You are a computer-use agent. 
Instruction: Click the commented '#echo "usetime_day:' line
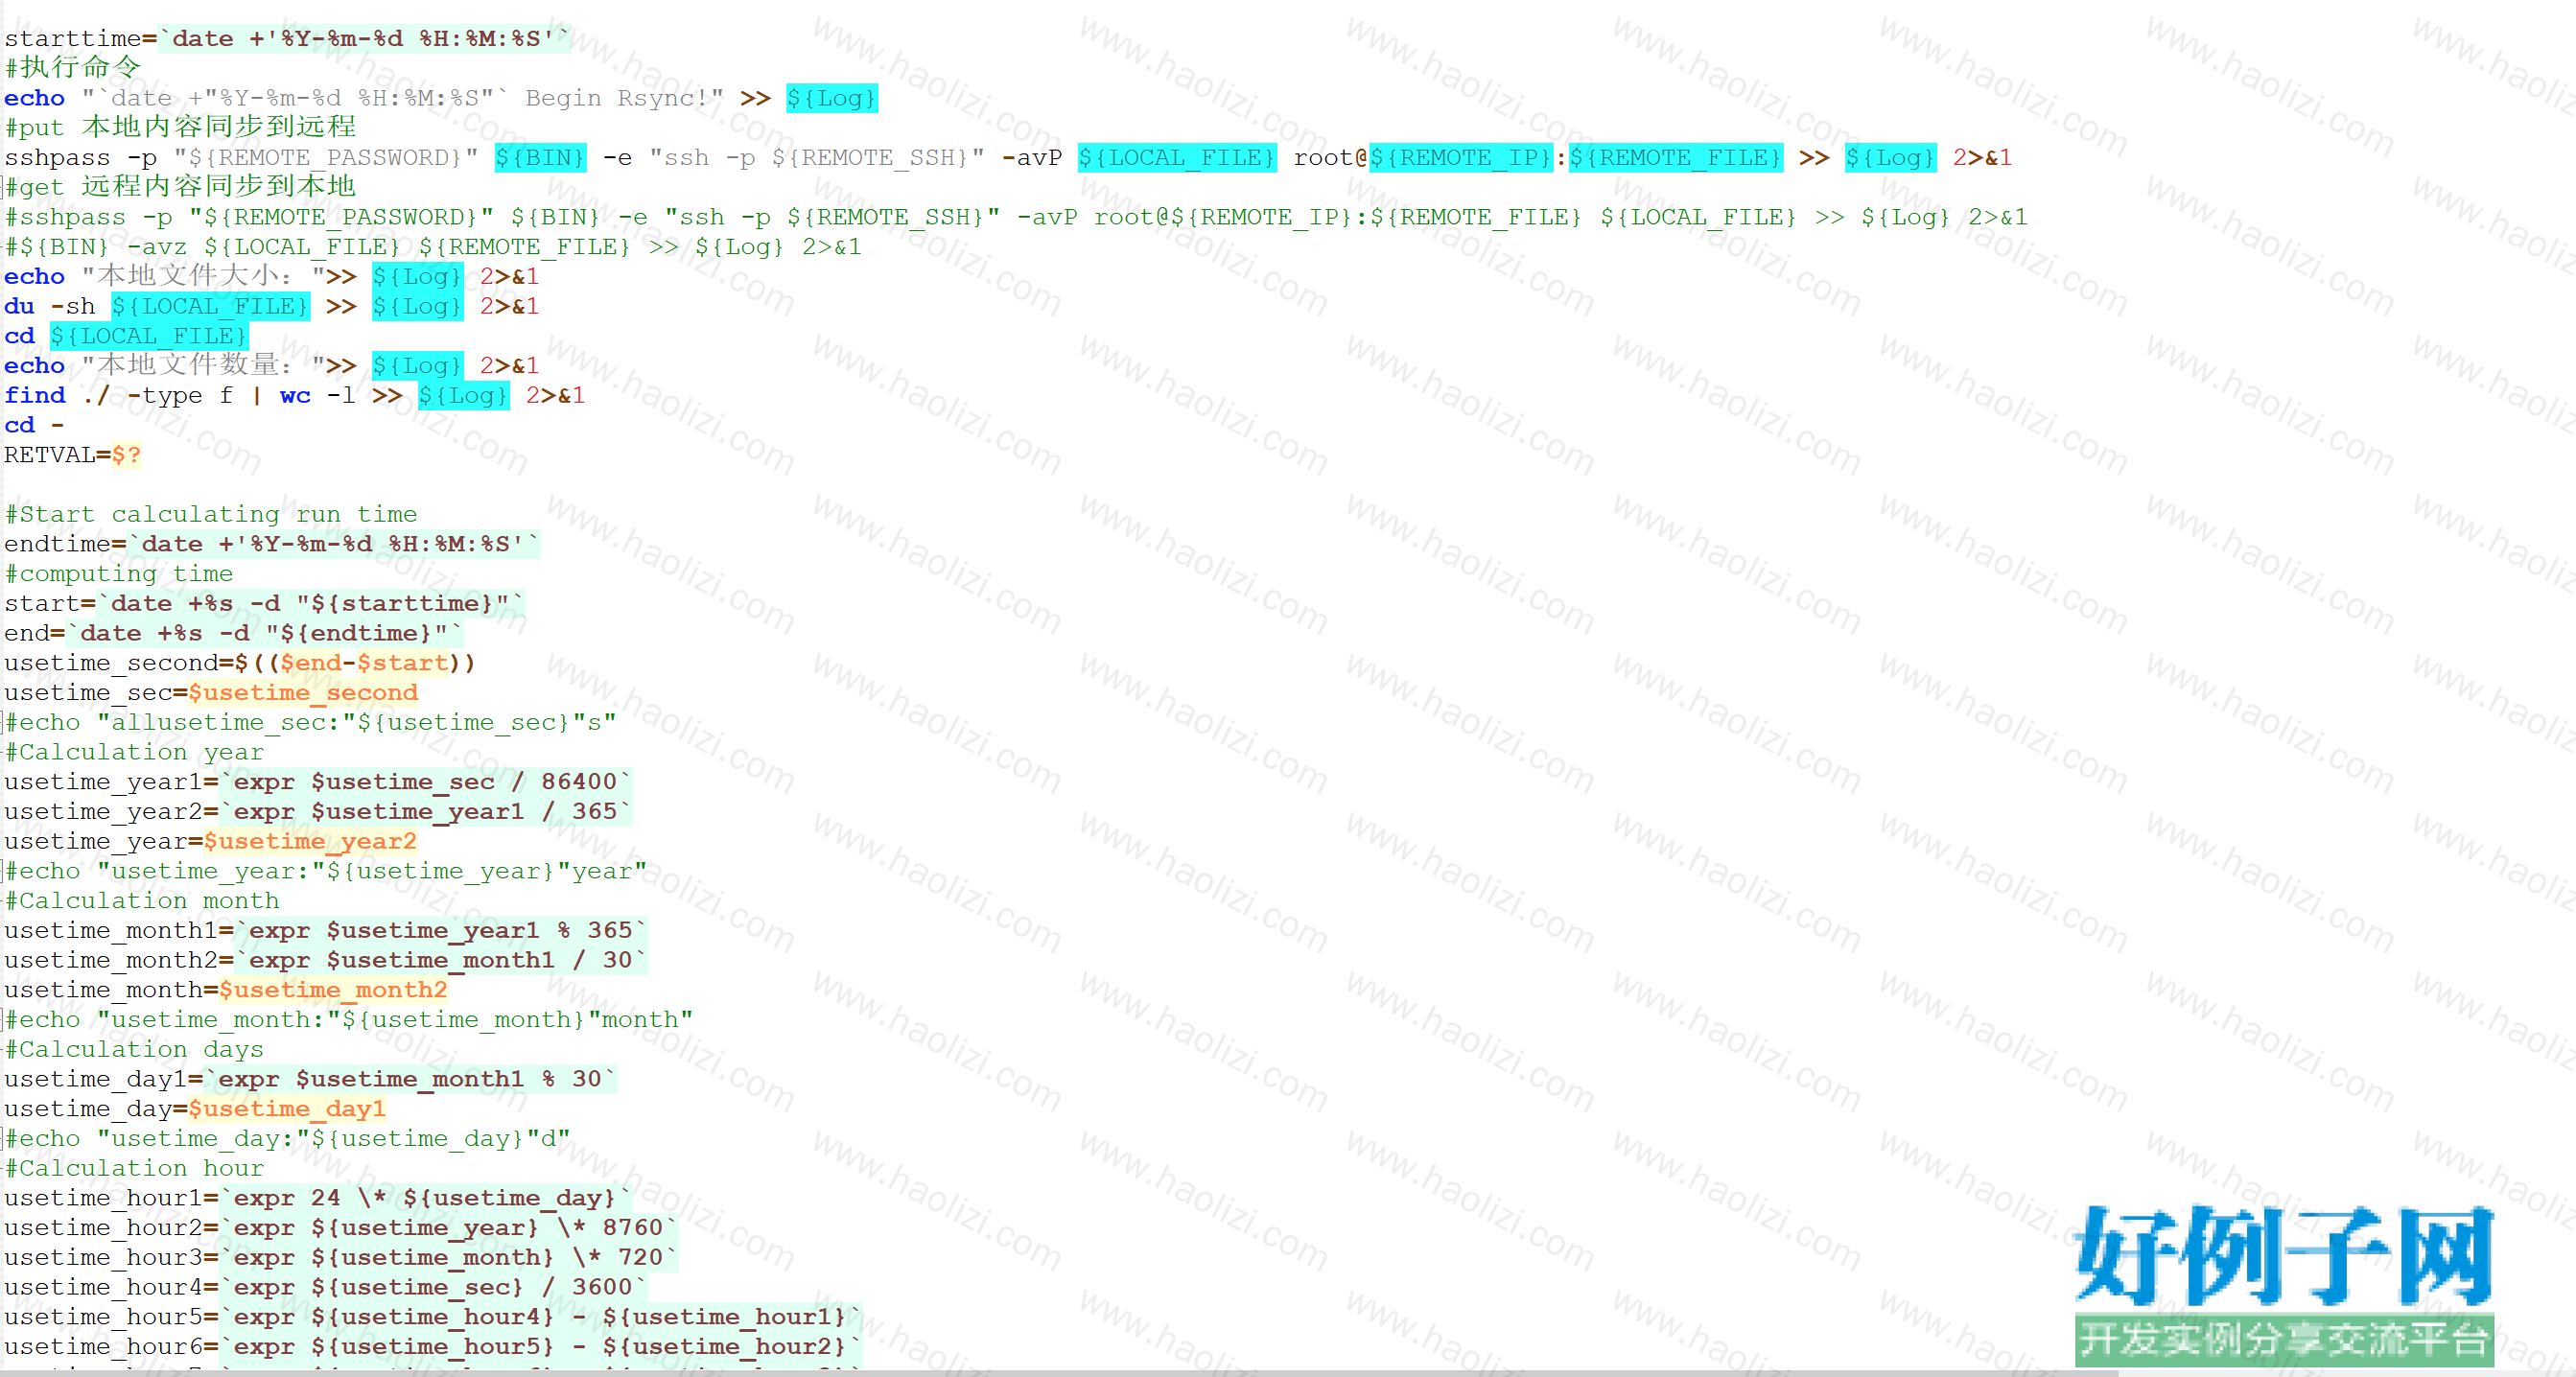(x=287, y=1139)
